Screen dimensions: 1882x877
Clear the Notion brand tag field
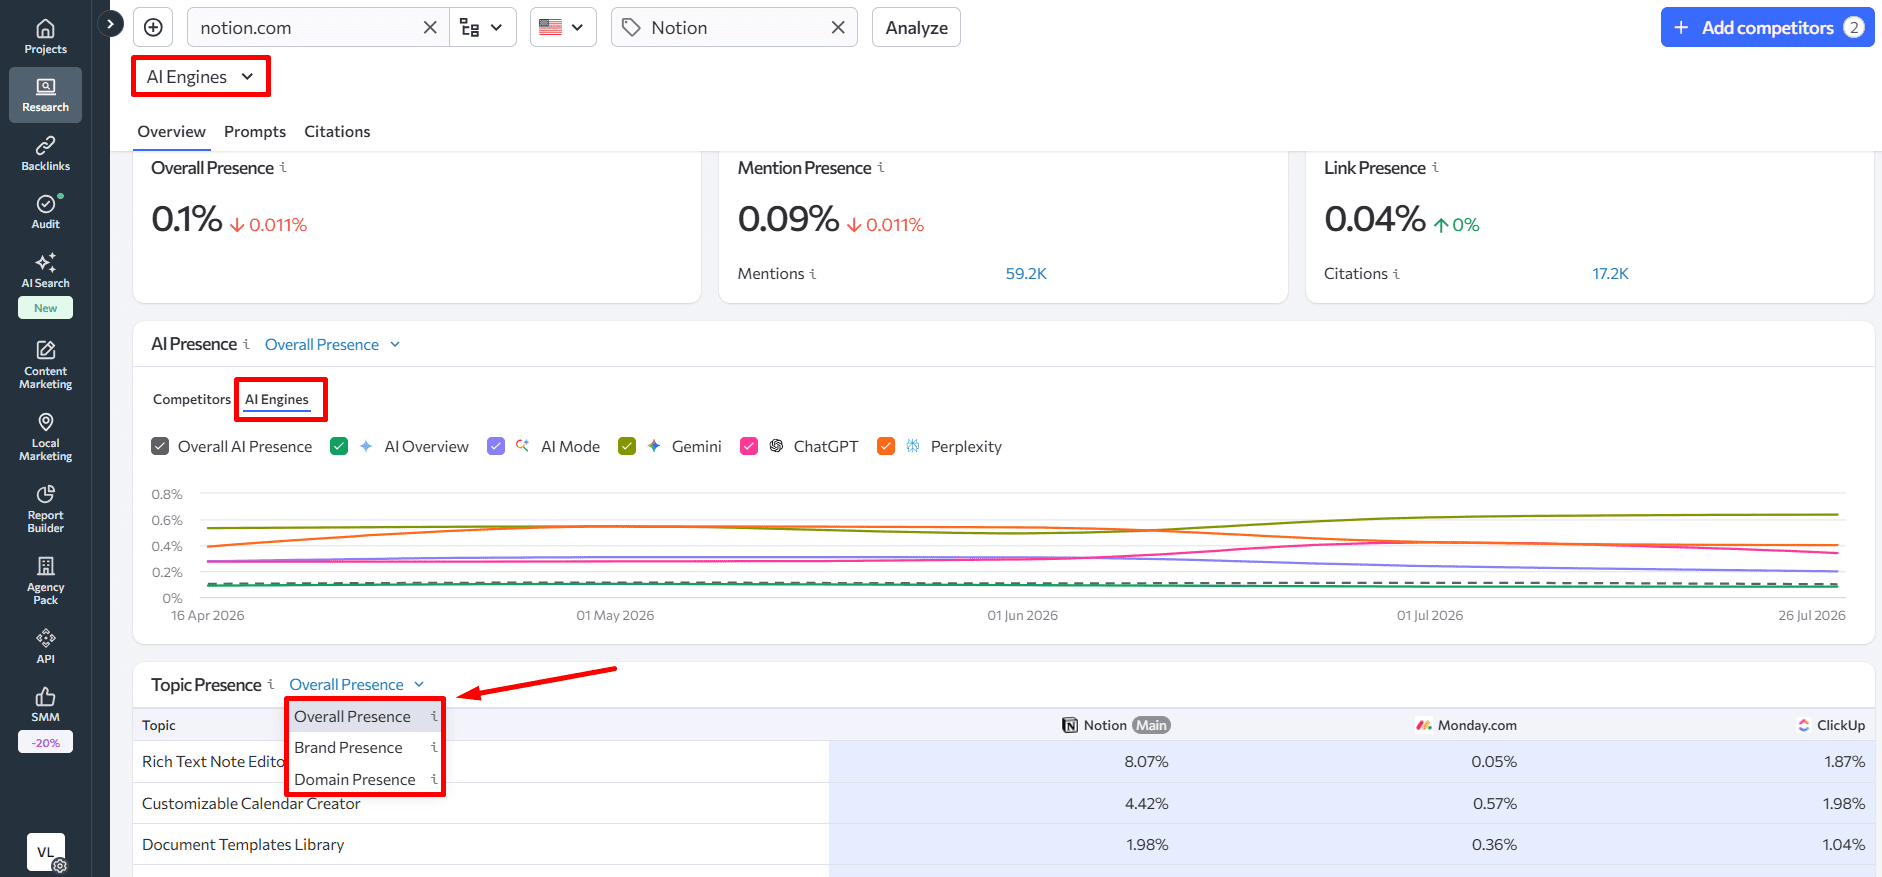coord(838,27)
